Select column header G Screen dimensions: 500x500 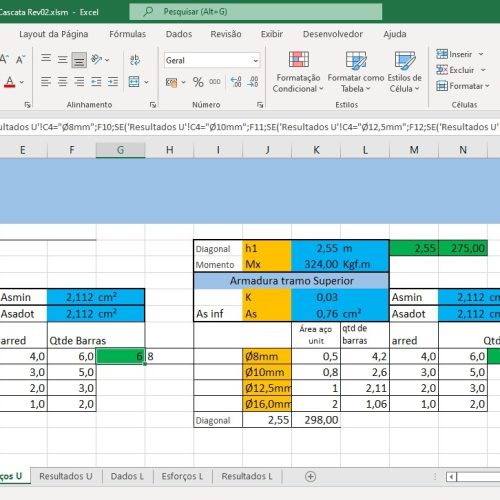click(x=121, y=150)
